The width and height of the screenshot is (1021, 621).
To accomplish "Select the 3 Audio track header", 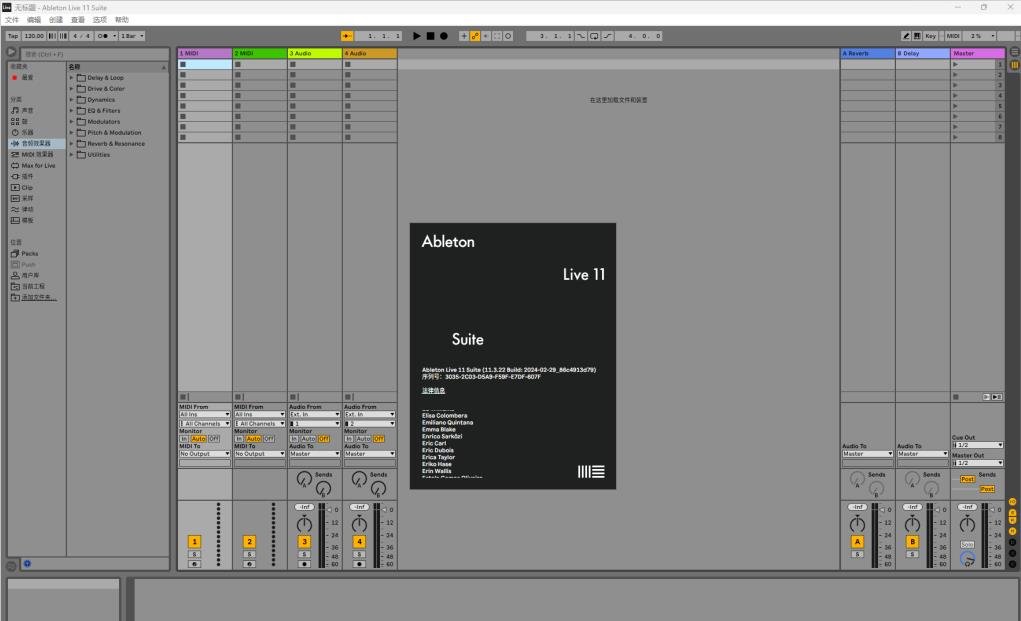I will point(315,53).
